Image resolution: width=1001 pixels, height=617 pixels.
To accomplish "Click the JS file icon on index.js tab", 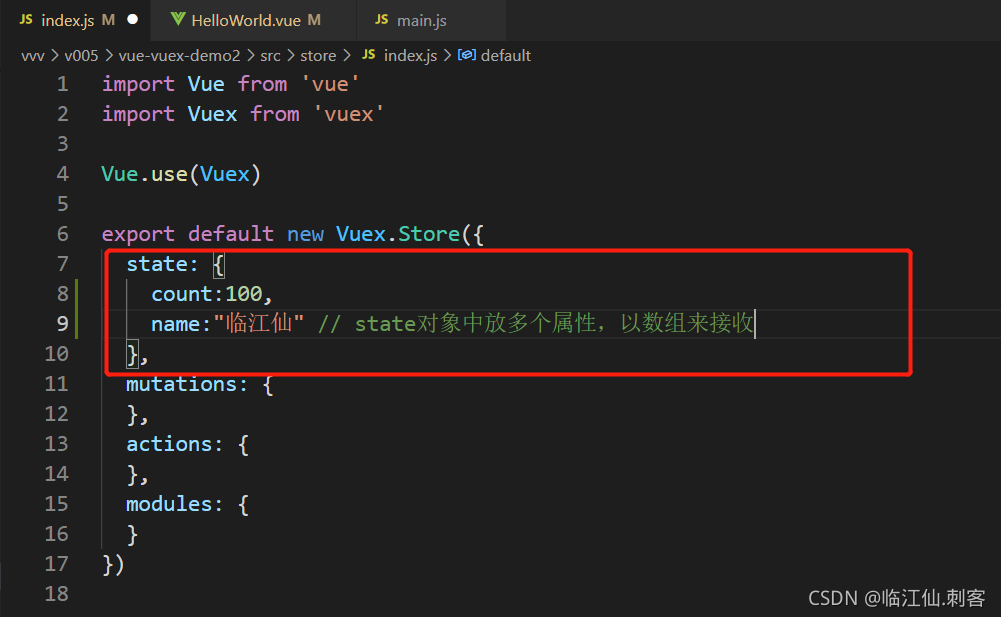I will [x=26, y=20].
